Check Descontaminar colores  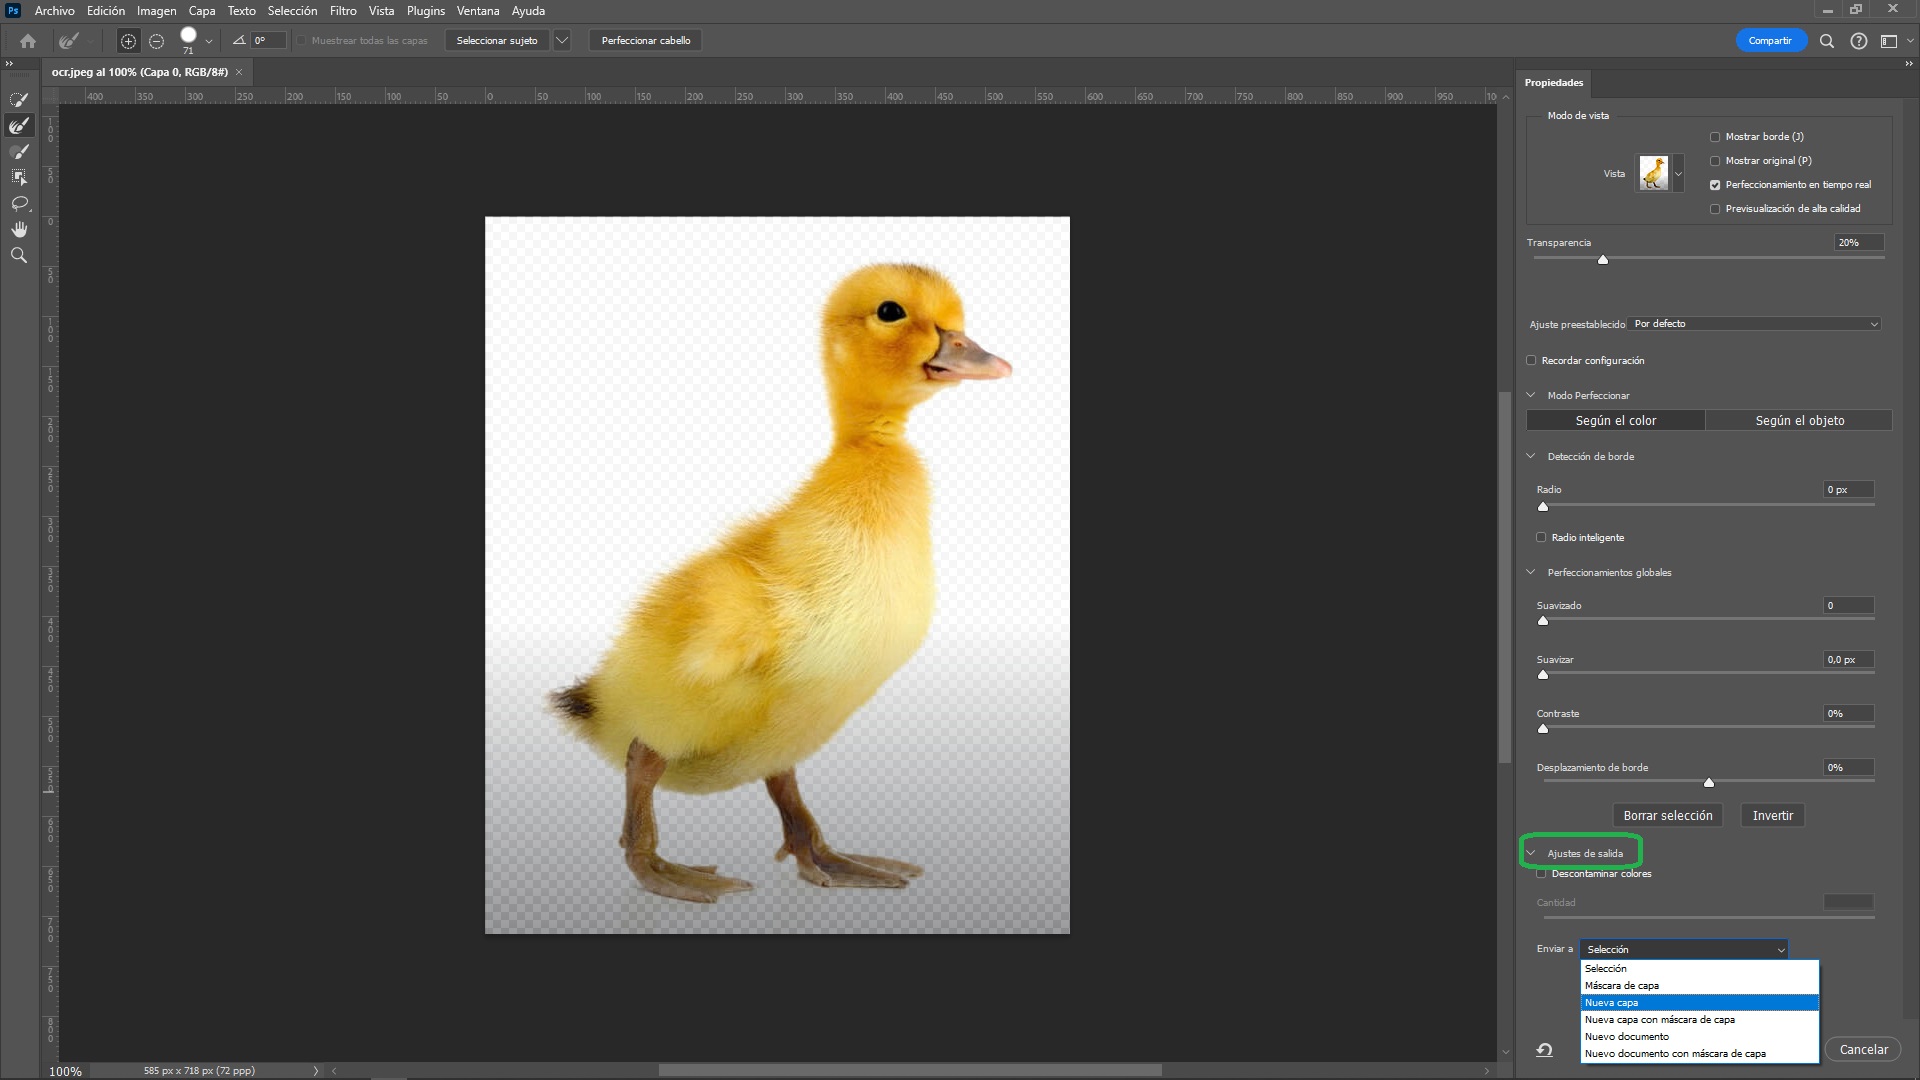point(1541,874)
